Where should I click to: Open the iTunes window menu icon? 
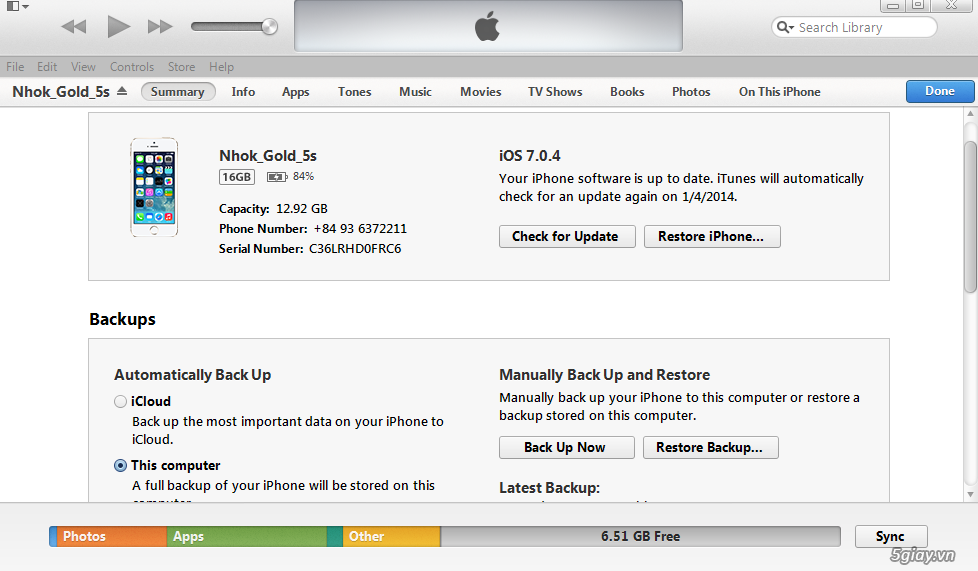tap(17, 6)
